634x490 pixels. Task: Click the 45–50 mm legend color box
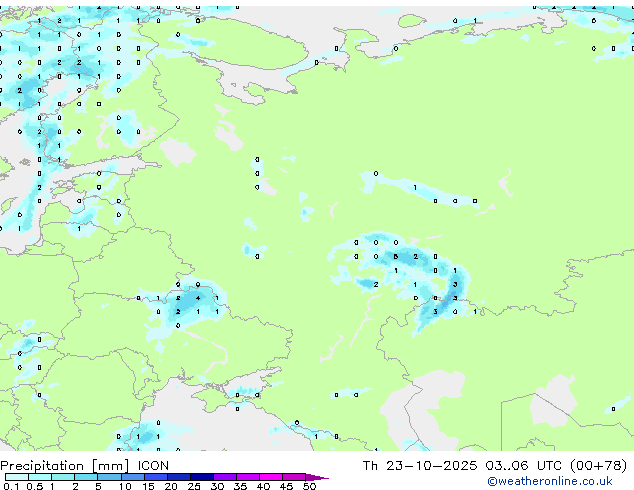point(294,477)
